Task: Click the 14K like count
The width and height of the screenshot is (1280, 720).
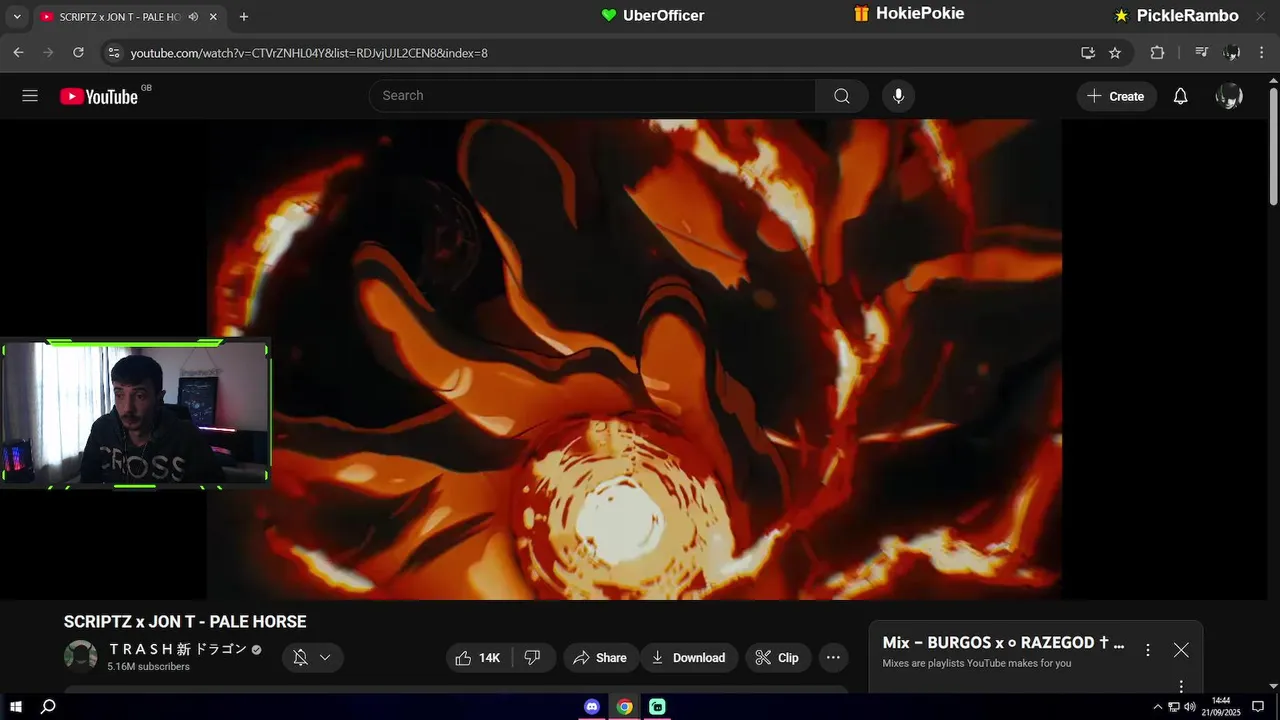Action: click(489, 658)
